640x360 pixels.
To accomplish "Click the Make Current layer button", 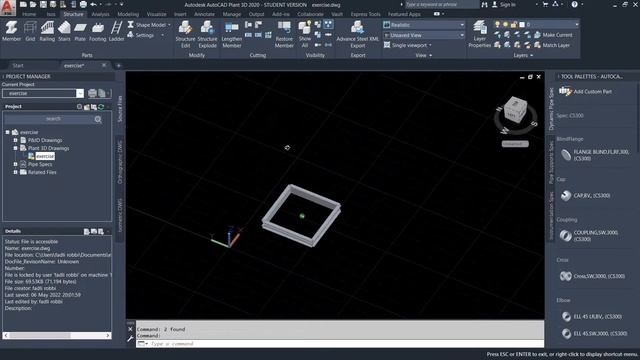I will (553, 35).
